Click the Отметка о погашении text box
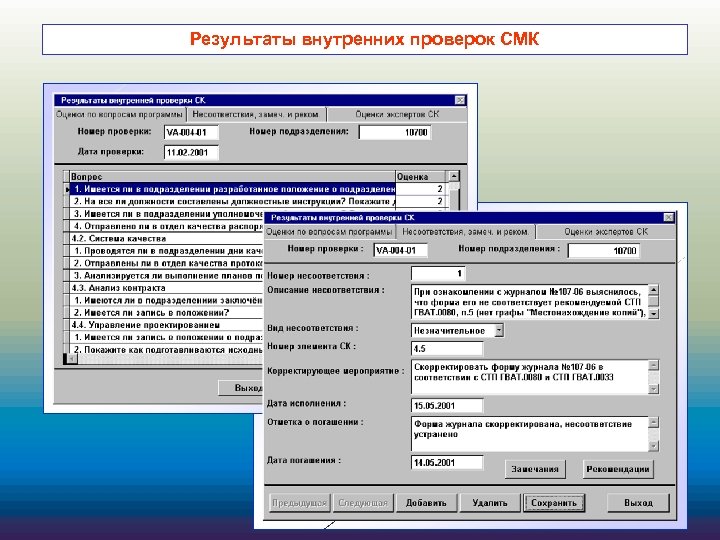 coord(529,434)
